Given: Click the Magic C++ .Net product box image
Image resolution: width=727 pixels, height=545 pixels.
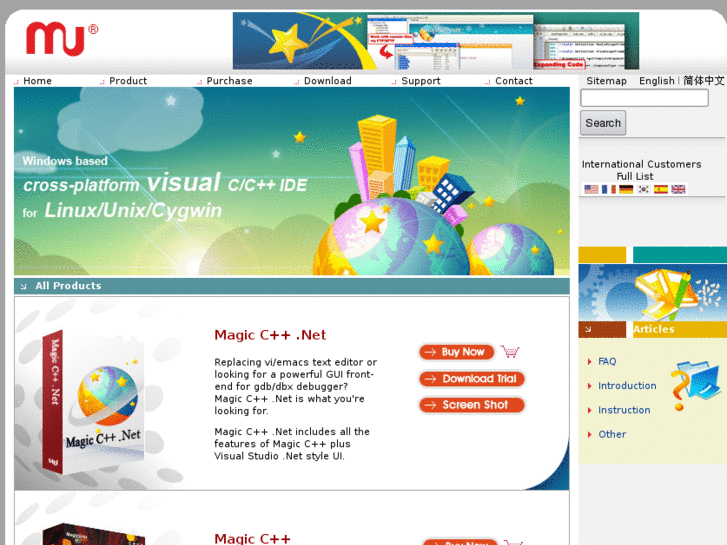Looking at the screenshot, I should click(93, 402).
